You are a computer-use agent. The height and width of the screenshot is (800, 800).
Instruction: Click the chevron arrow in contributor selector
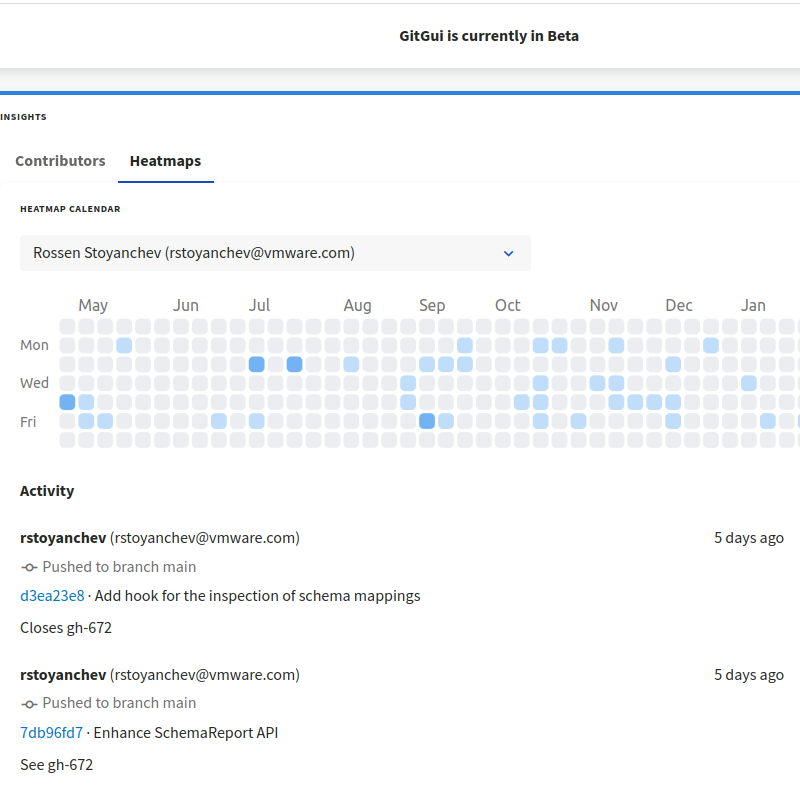[508, 253]
